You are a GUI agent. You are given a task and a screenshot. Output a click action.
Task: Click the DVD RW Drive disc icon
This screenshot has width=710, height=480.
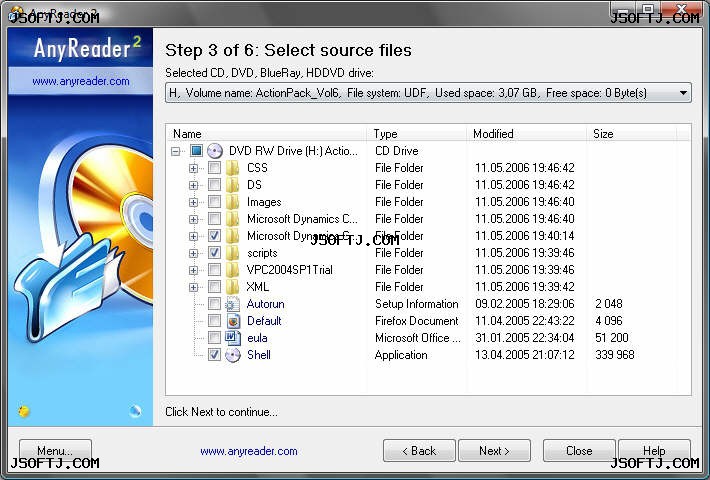pyautogui.click(x=215, y=151)
